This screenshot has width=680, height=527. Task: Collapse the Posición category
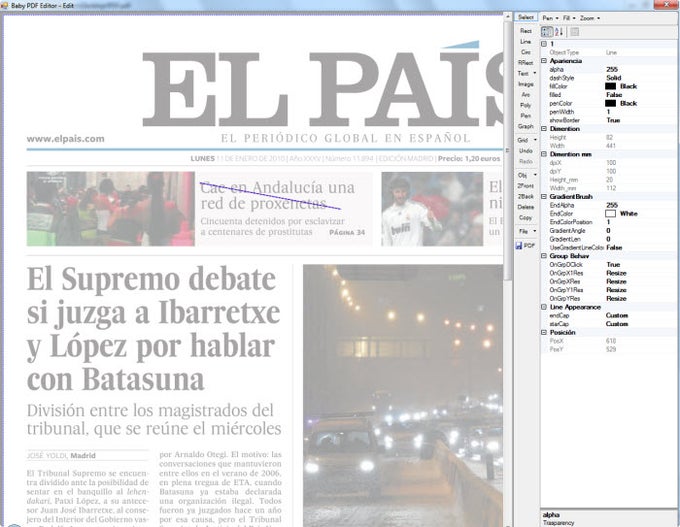click(x=544, y=332)
